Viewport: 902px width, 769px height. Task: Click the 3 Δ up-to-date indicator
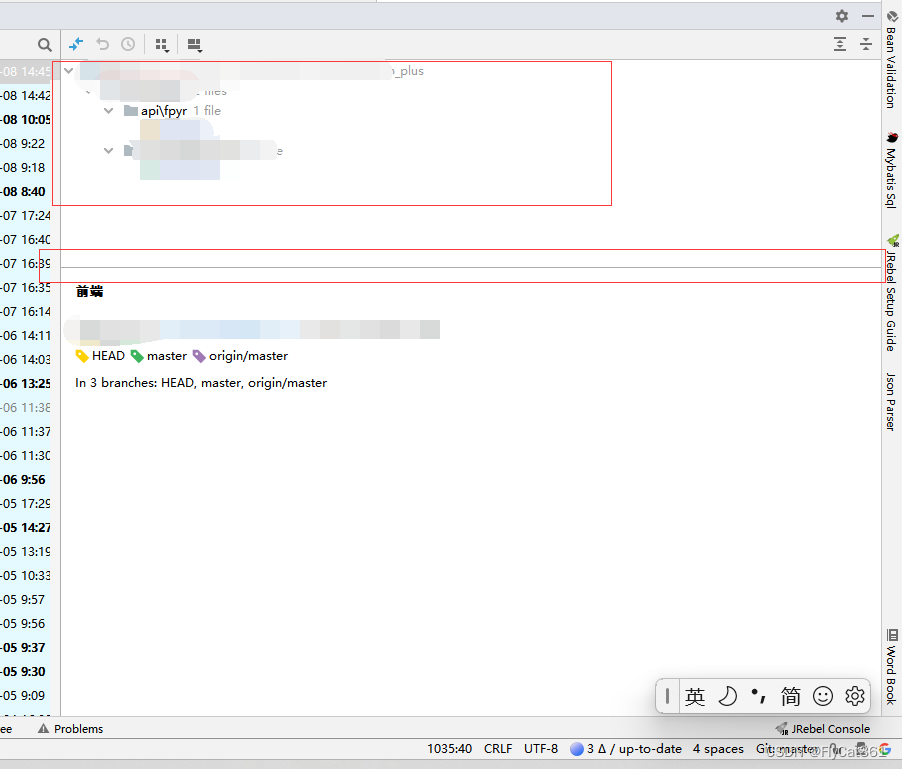point(625,748)
